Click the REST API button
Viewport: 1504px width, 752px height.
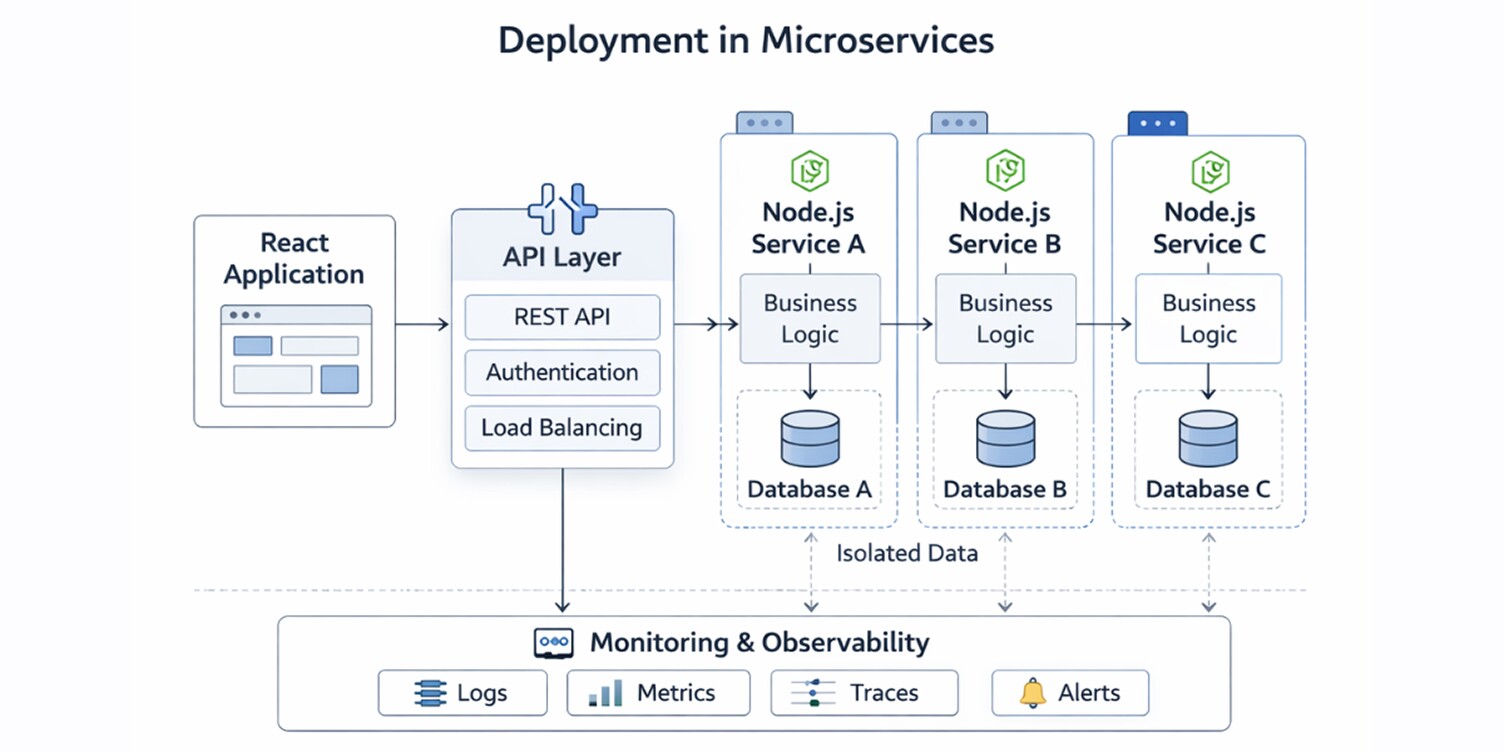(x=562, y=317)
